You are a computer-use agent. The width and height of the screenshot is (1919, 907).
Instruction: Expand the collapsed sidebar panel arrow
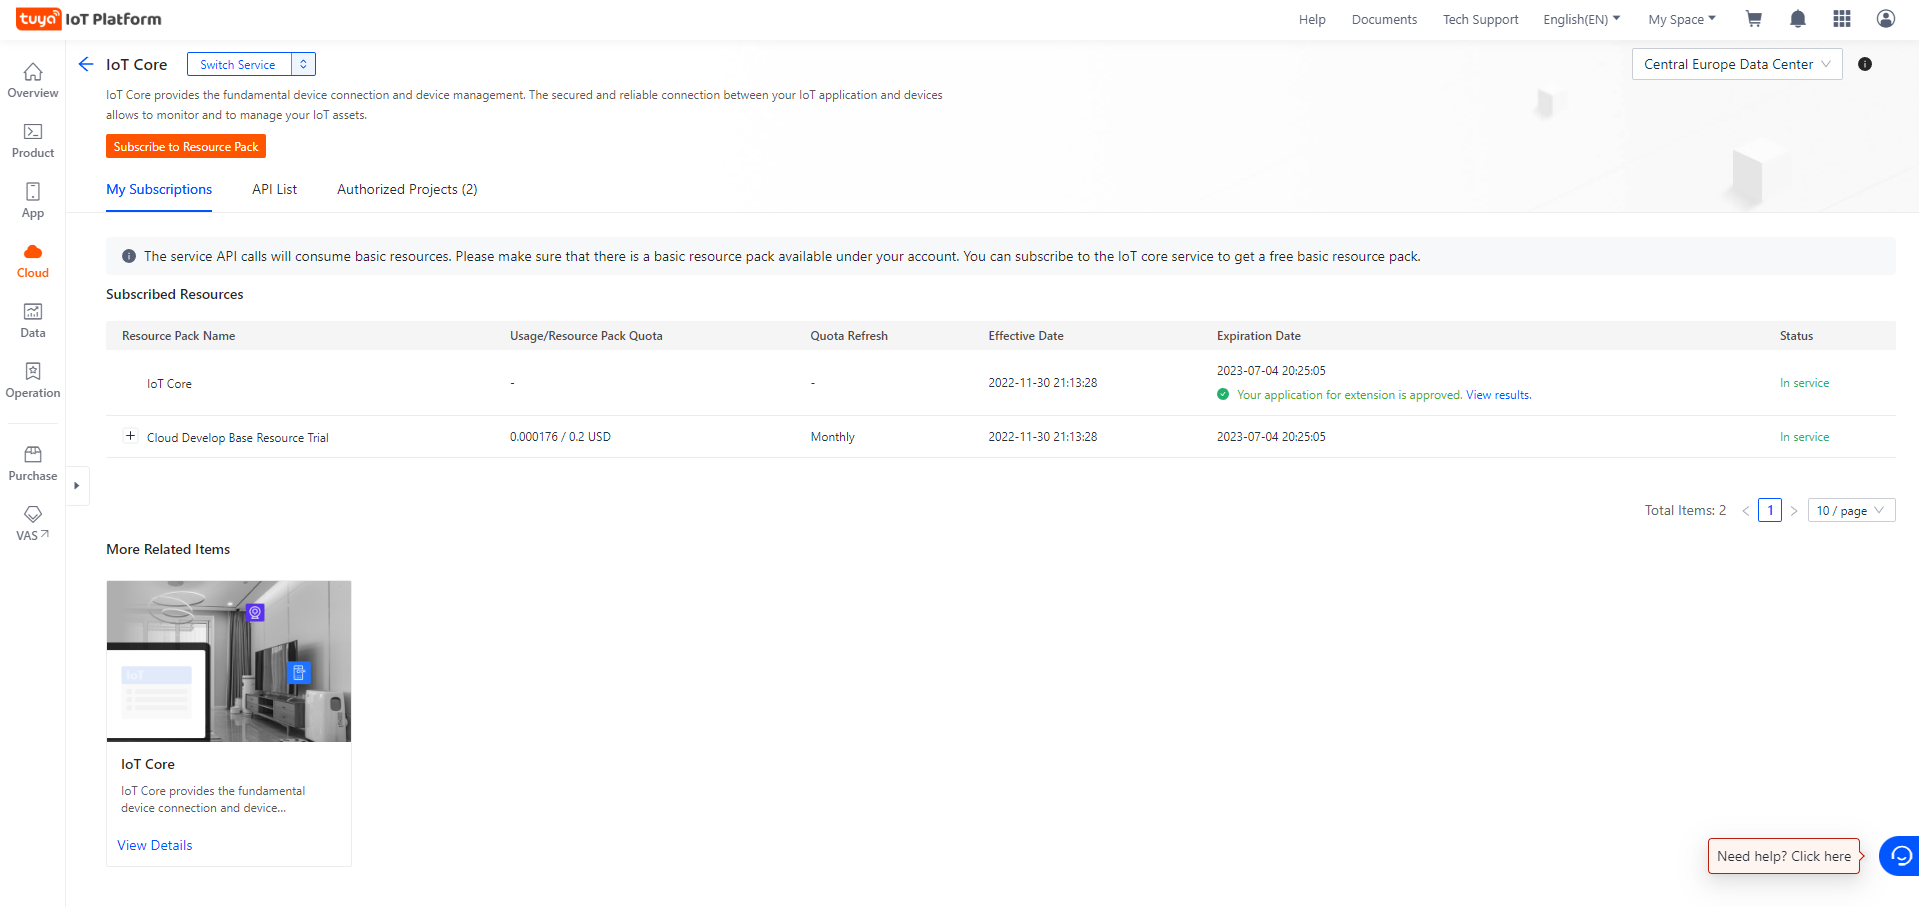pos(77,486)
